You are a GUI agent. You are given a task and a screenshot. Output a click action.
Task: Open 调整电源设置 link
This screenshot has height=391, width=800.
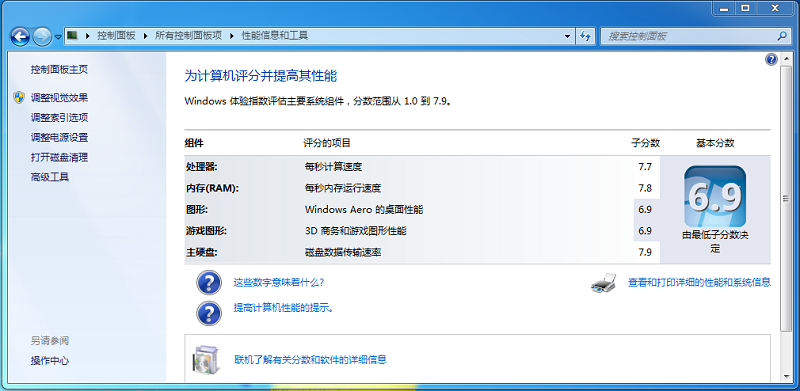(59, 137)
